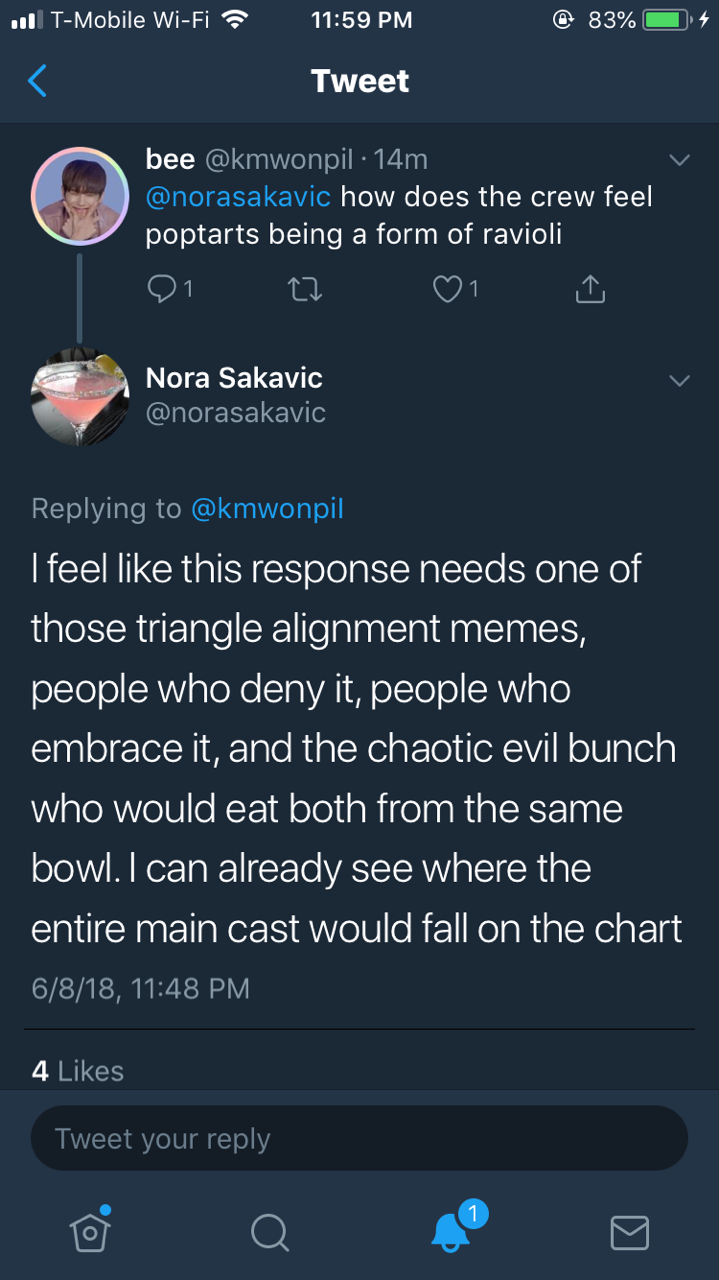
Task: Open @norasakavic mention link in bee's tweet
Action: (238, 196)
